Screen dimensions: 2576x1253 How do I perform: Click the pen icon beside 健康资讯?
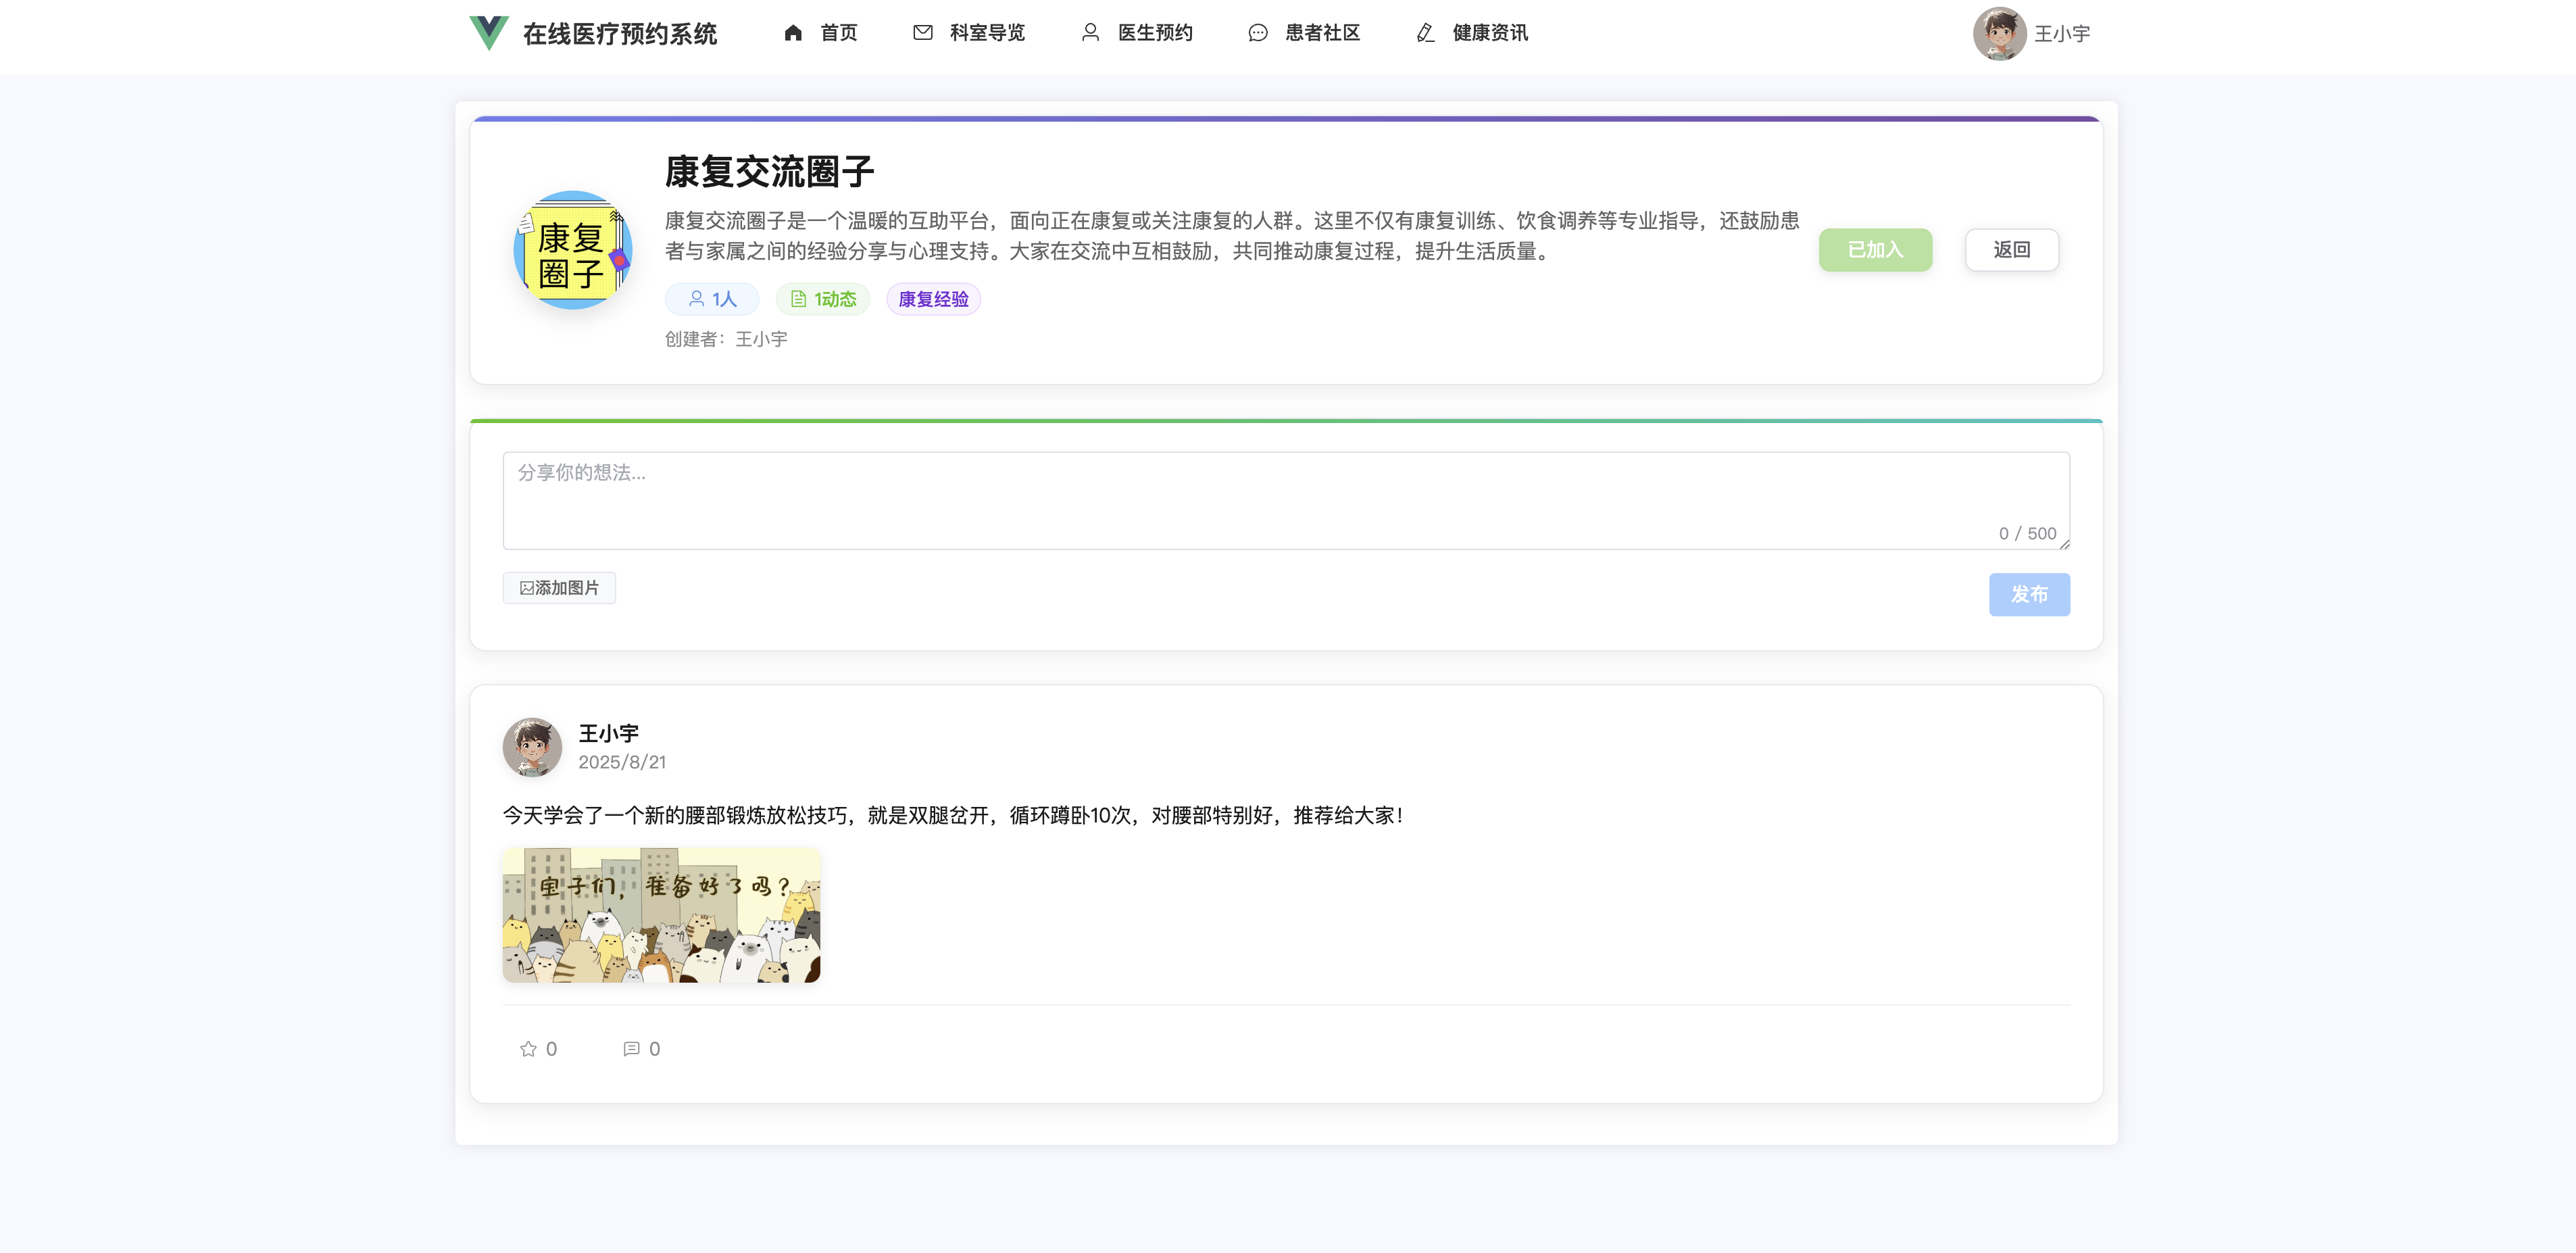pos(1425,33)
